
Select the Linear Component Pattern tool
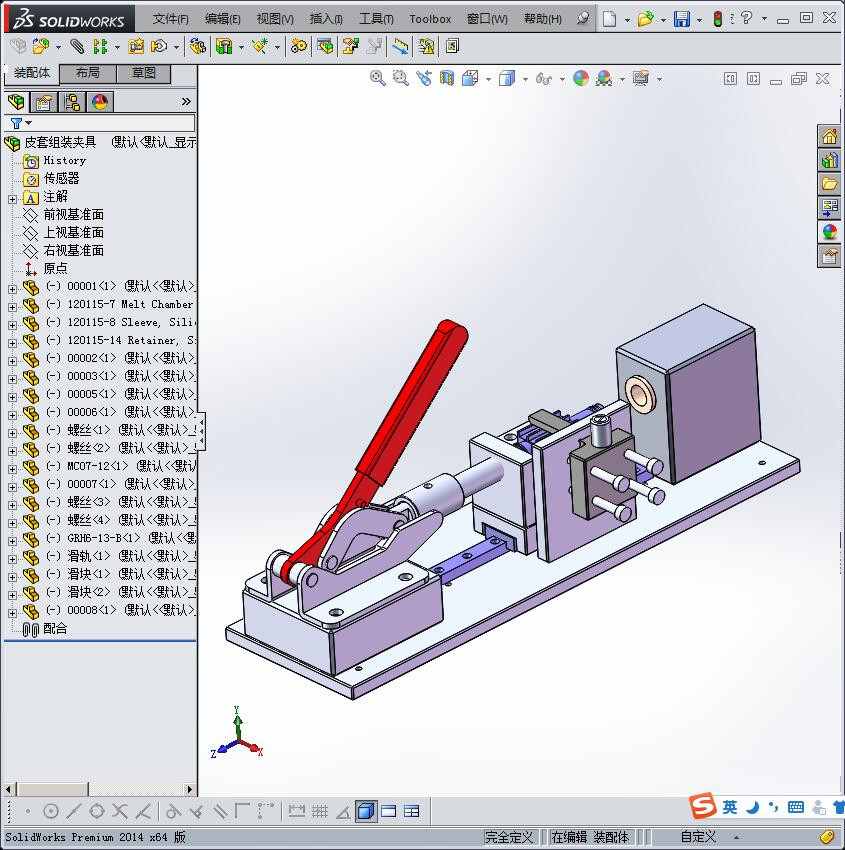(100, 47)
